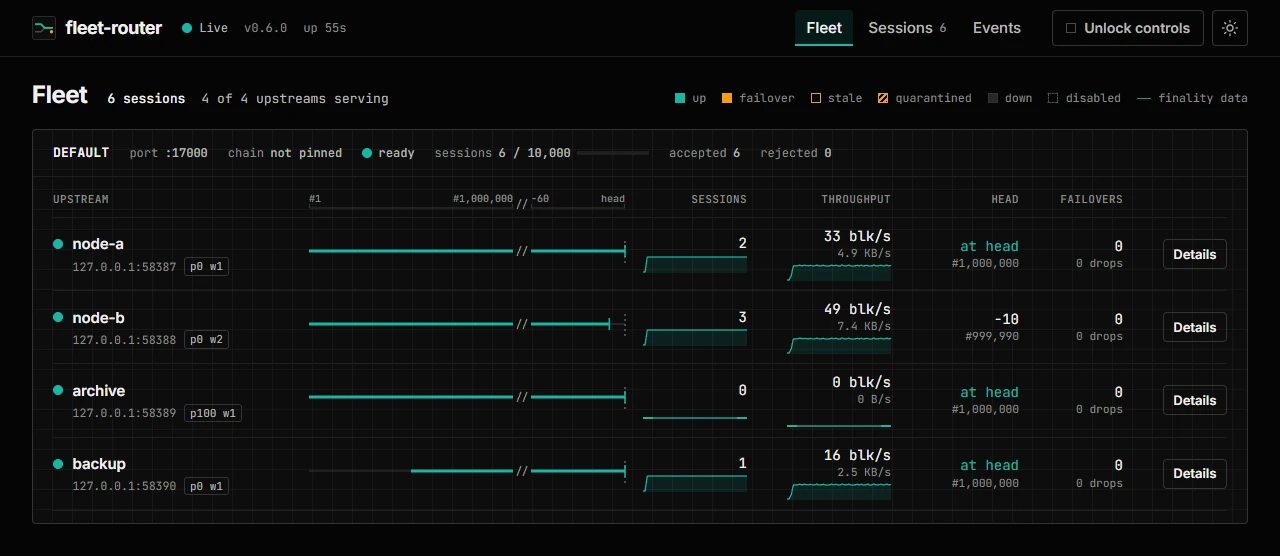This screenshot has width=1280, height=556.
Task: Click node-b head block '#999,990'
Action: pos(992,337)
